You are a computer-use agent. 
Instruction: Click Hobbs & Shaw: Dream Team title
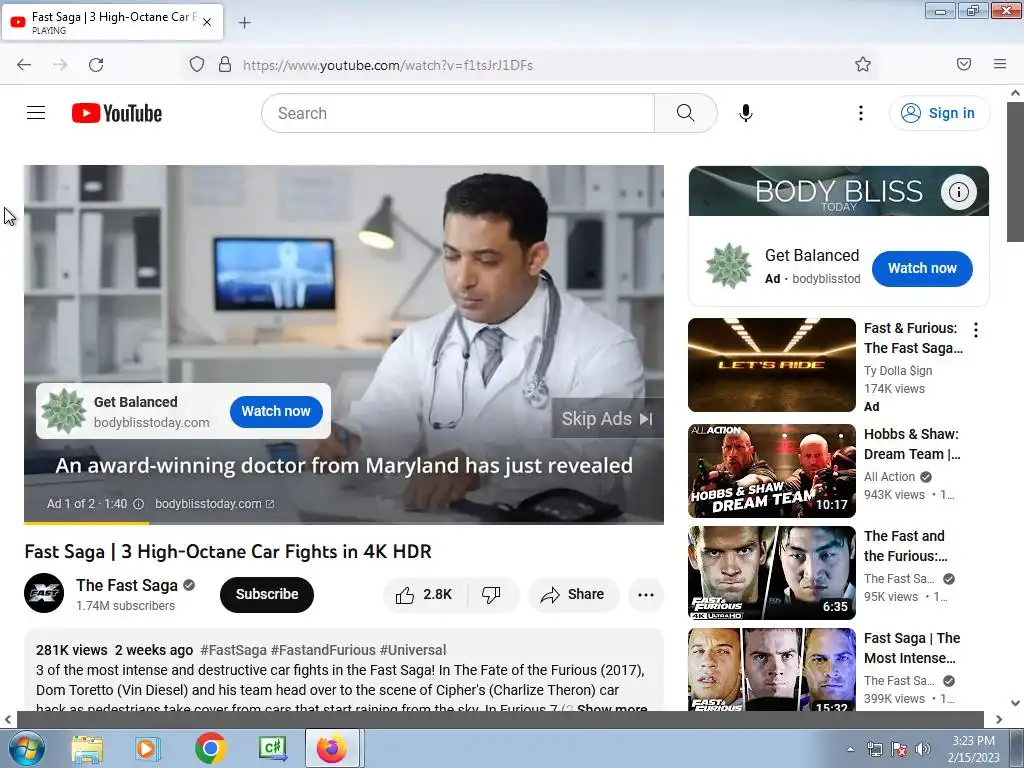[x=912, y=444]
